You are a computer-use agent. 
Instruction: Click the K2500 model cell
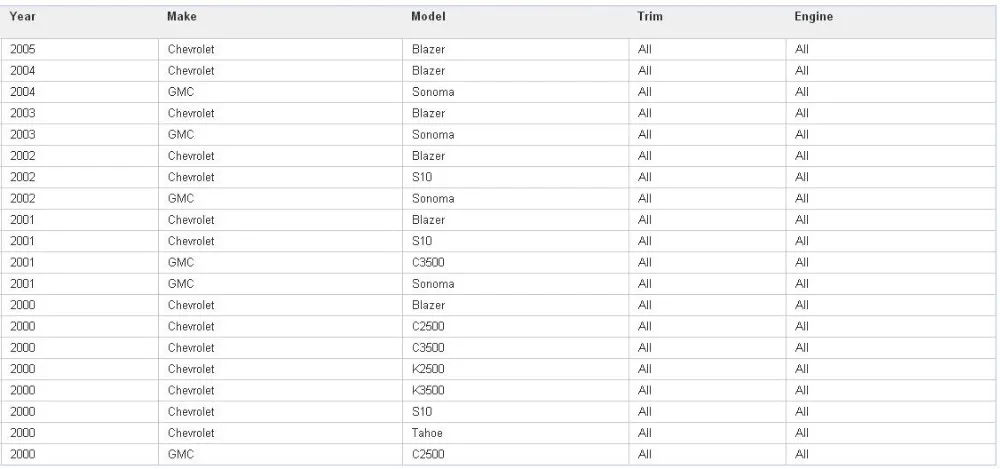click(428, 368)
